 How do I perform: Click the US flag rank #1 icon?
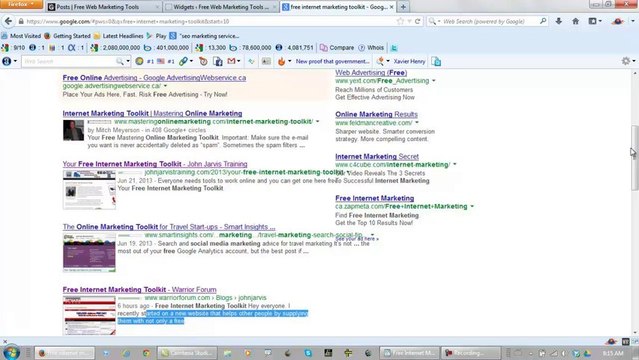pos(161,61)
